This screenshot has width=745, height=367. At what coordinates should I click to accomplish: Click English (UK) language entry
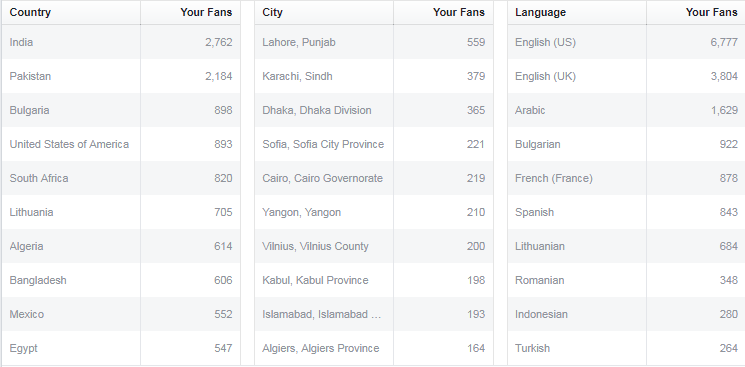tap(545, 76)
